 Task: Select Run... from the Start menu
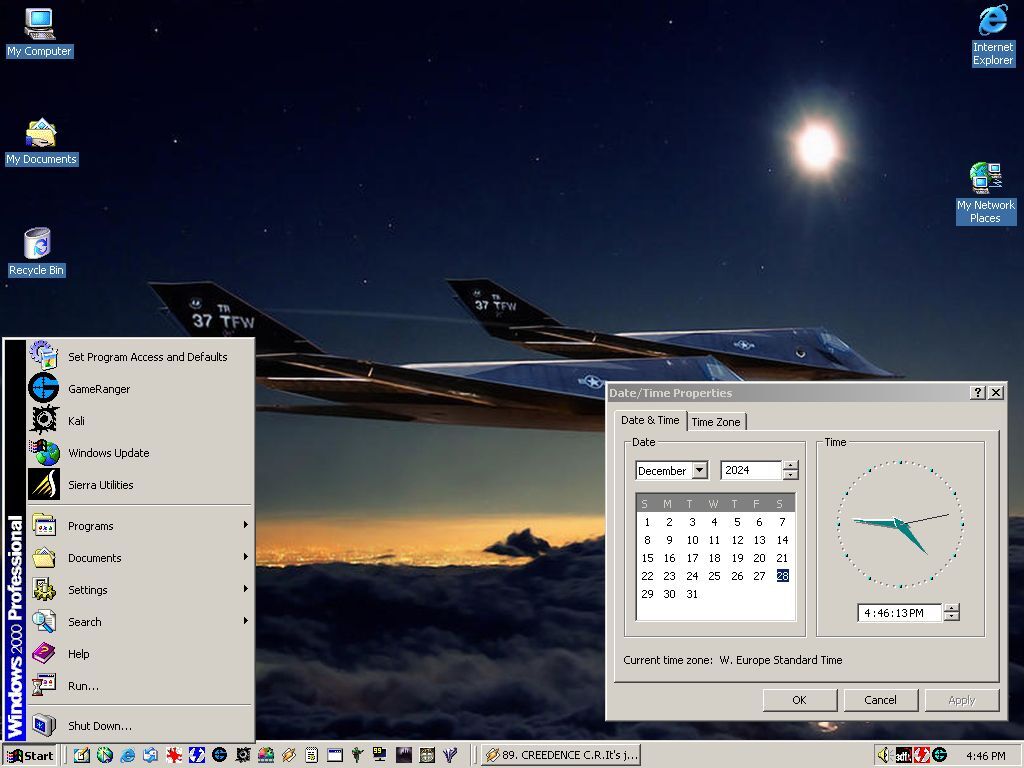point(83,686)
